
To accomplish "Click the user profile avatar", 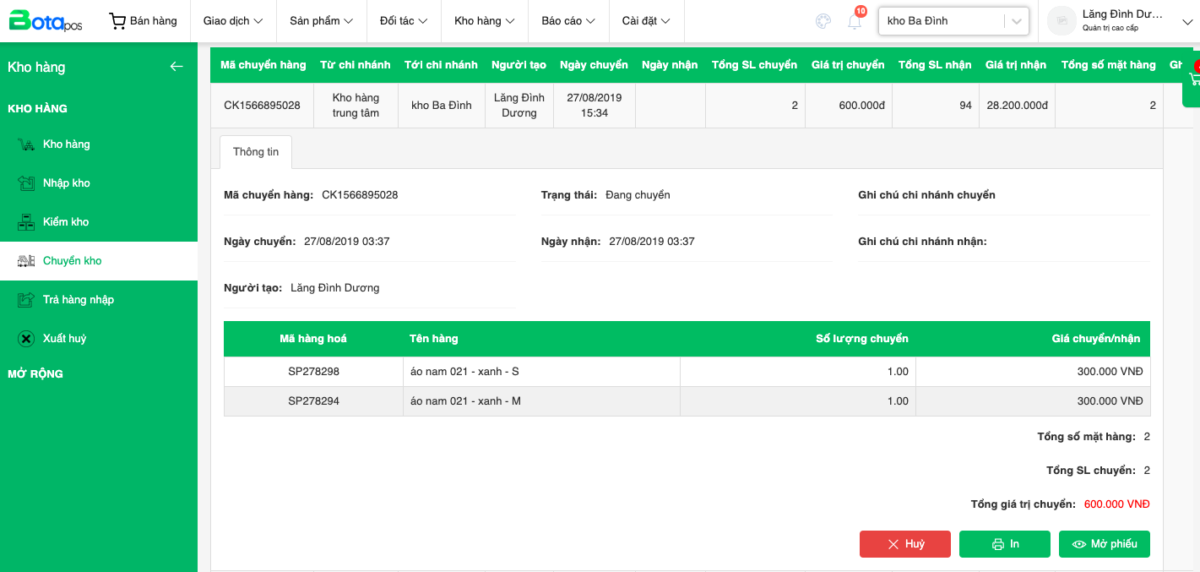I will 1064,21.
